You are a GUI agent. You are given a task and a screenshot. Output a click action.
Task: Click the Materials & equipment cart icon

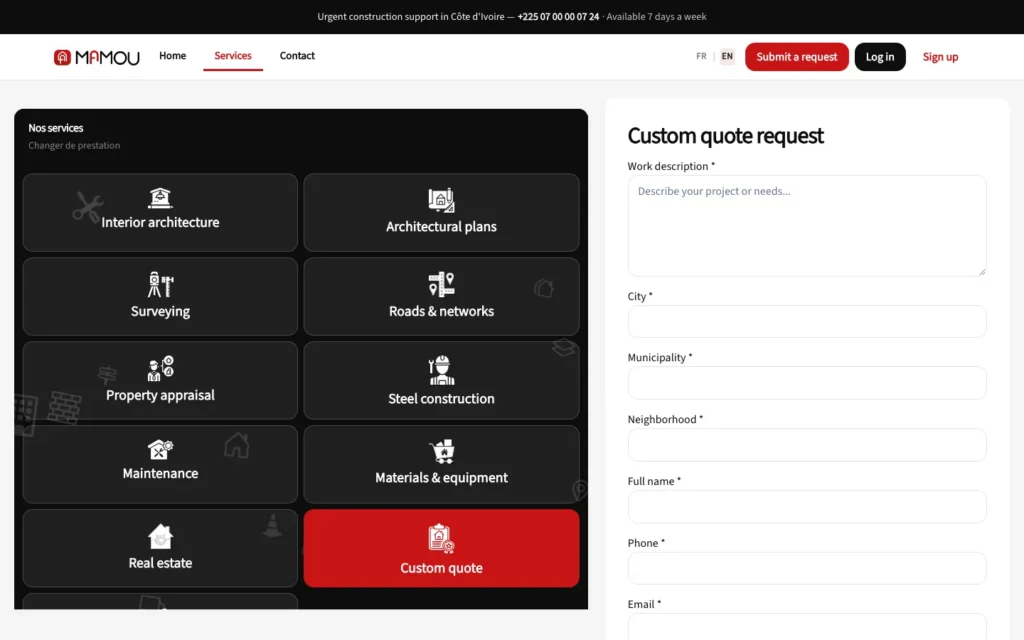441,452
